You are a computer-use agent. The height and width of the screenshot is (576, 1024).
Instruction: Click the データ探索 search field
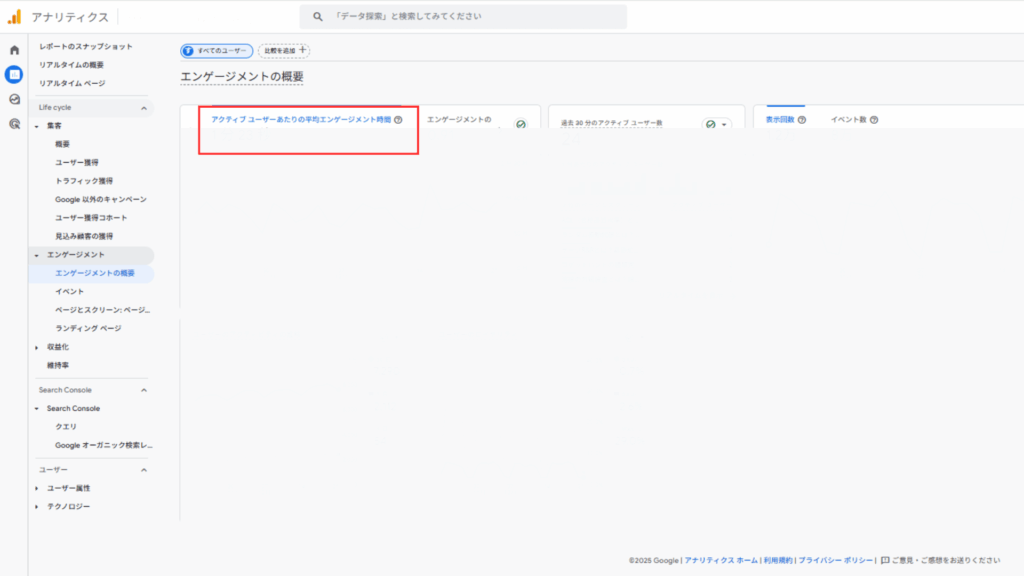click(470, 17)
